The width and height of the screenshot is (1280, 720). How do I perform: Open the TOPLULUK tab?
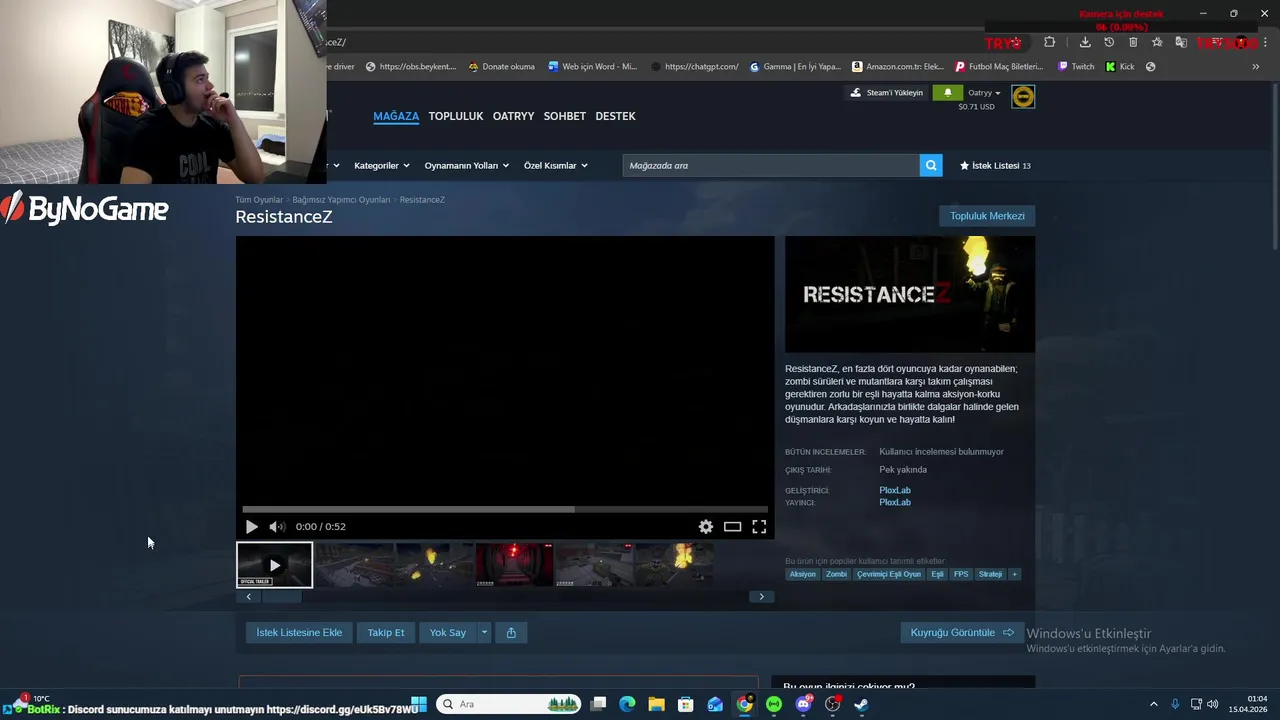pos(456,116)
